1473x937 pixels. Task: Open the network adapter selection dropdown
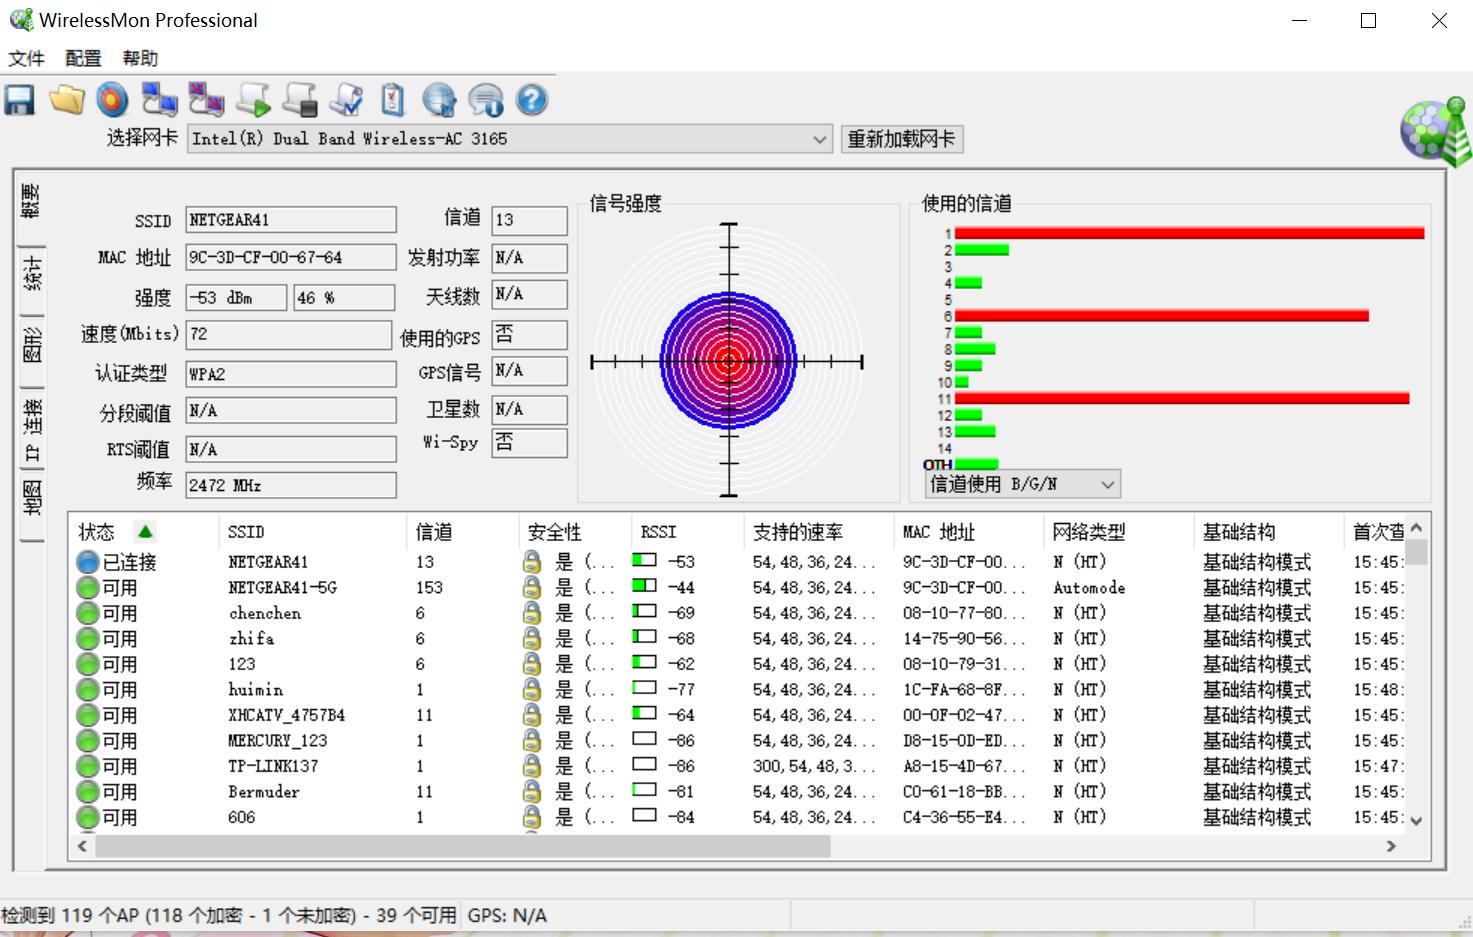point(819,139)
